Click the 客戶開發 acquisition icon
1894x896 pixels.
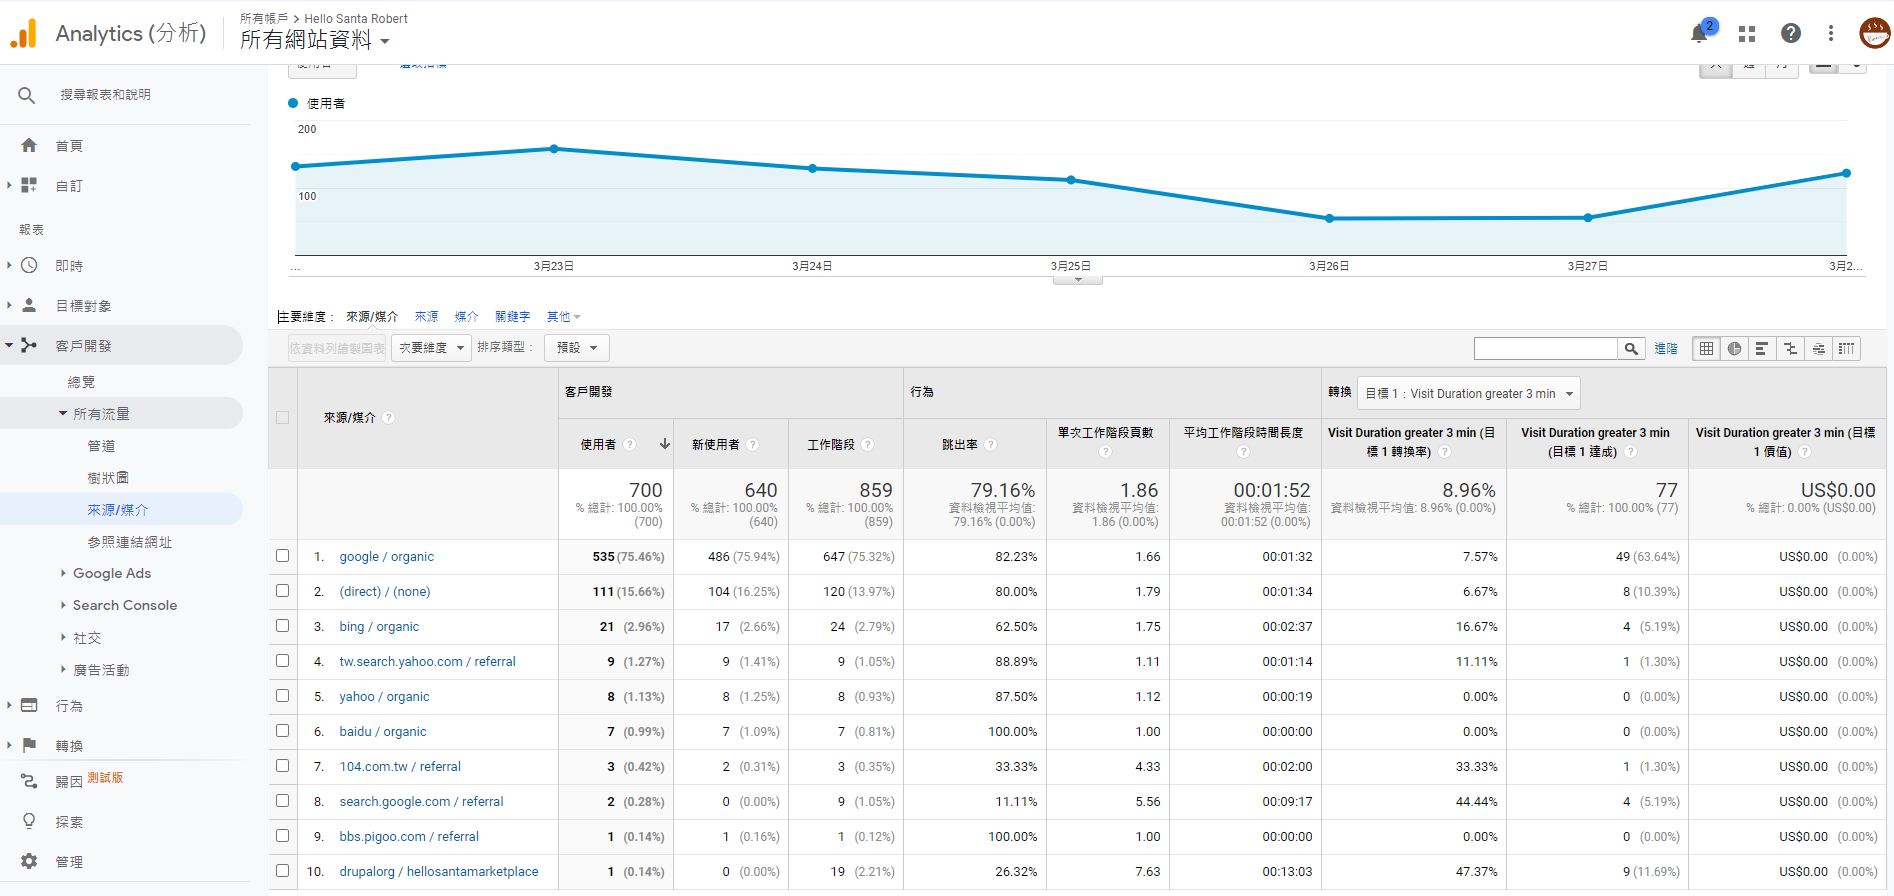pyautogui.click(x=29, y=346)
